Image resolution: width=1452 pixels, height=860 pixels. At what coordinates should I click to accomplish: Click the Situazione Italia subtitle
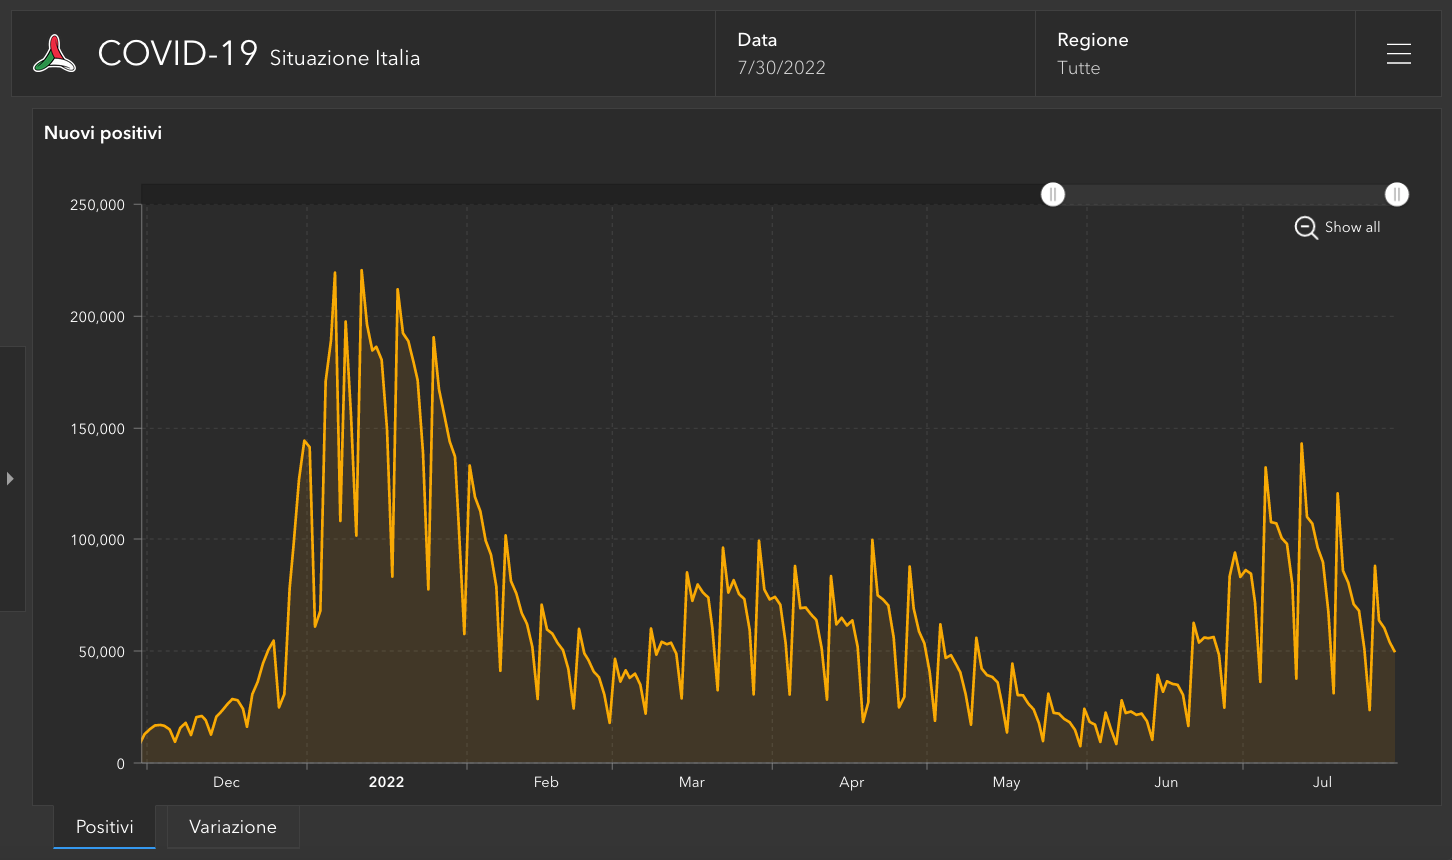(345, 59)
